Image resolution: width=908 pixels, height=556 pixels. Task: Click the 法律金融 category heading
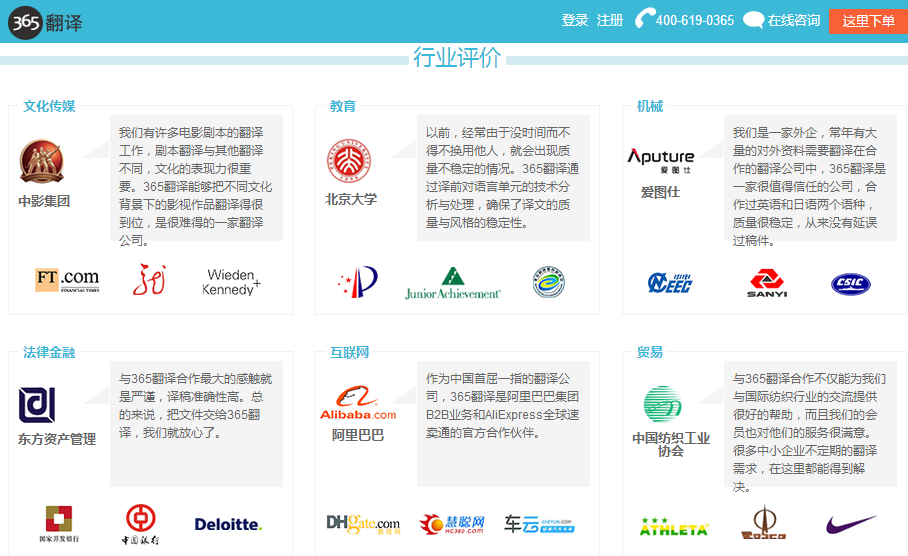(x=49, y=352)
